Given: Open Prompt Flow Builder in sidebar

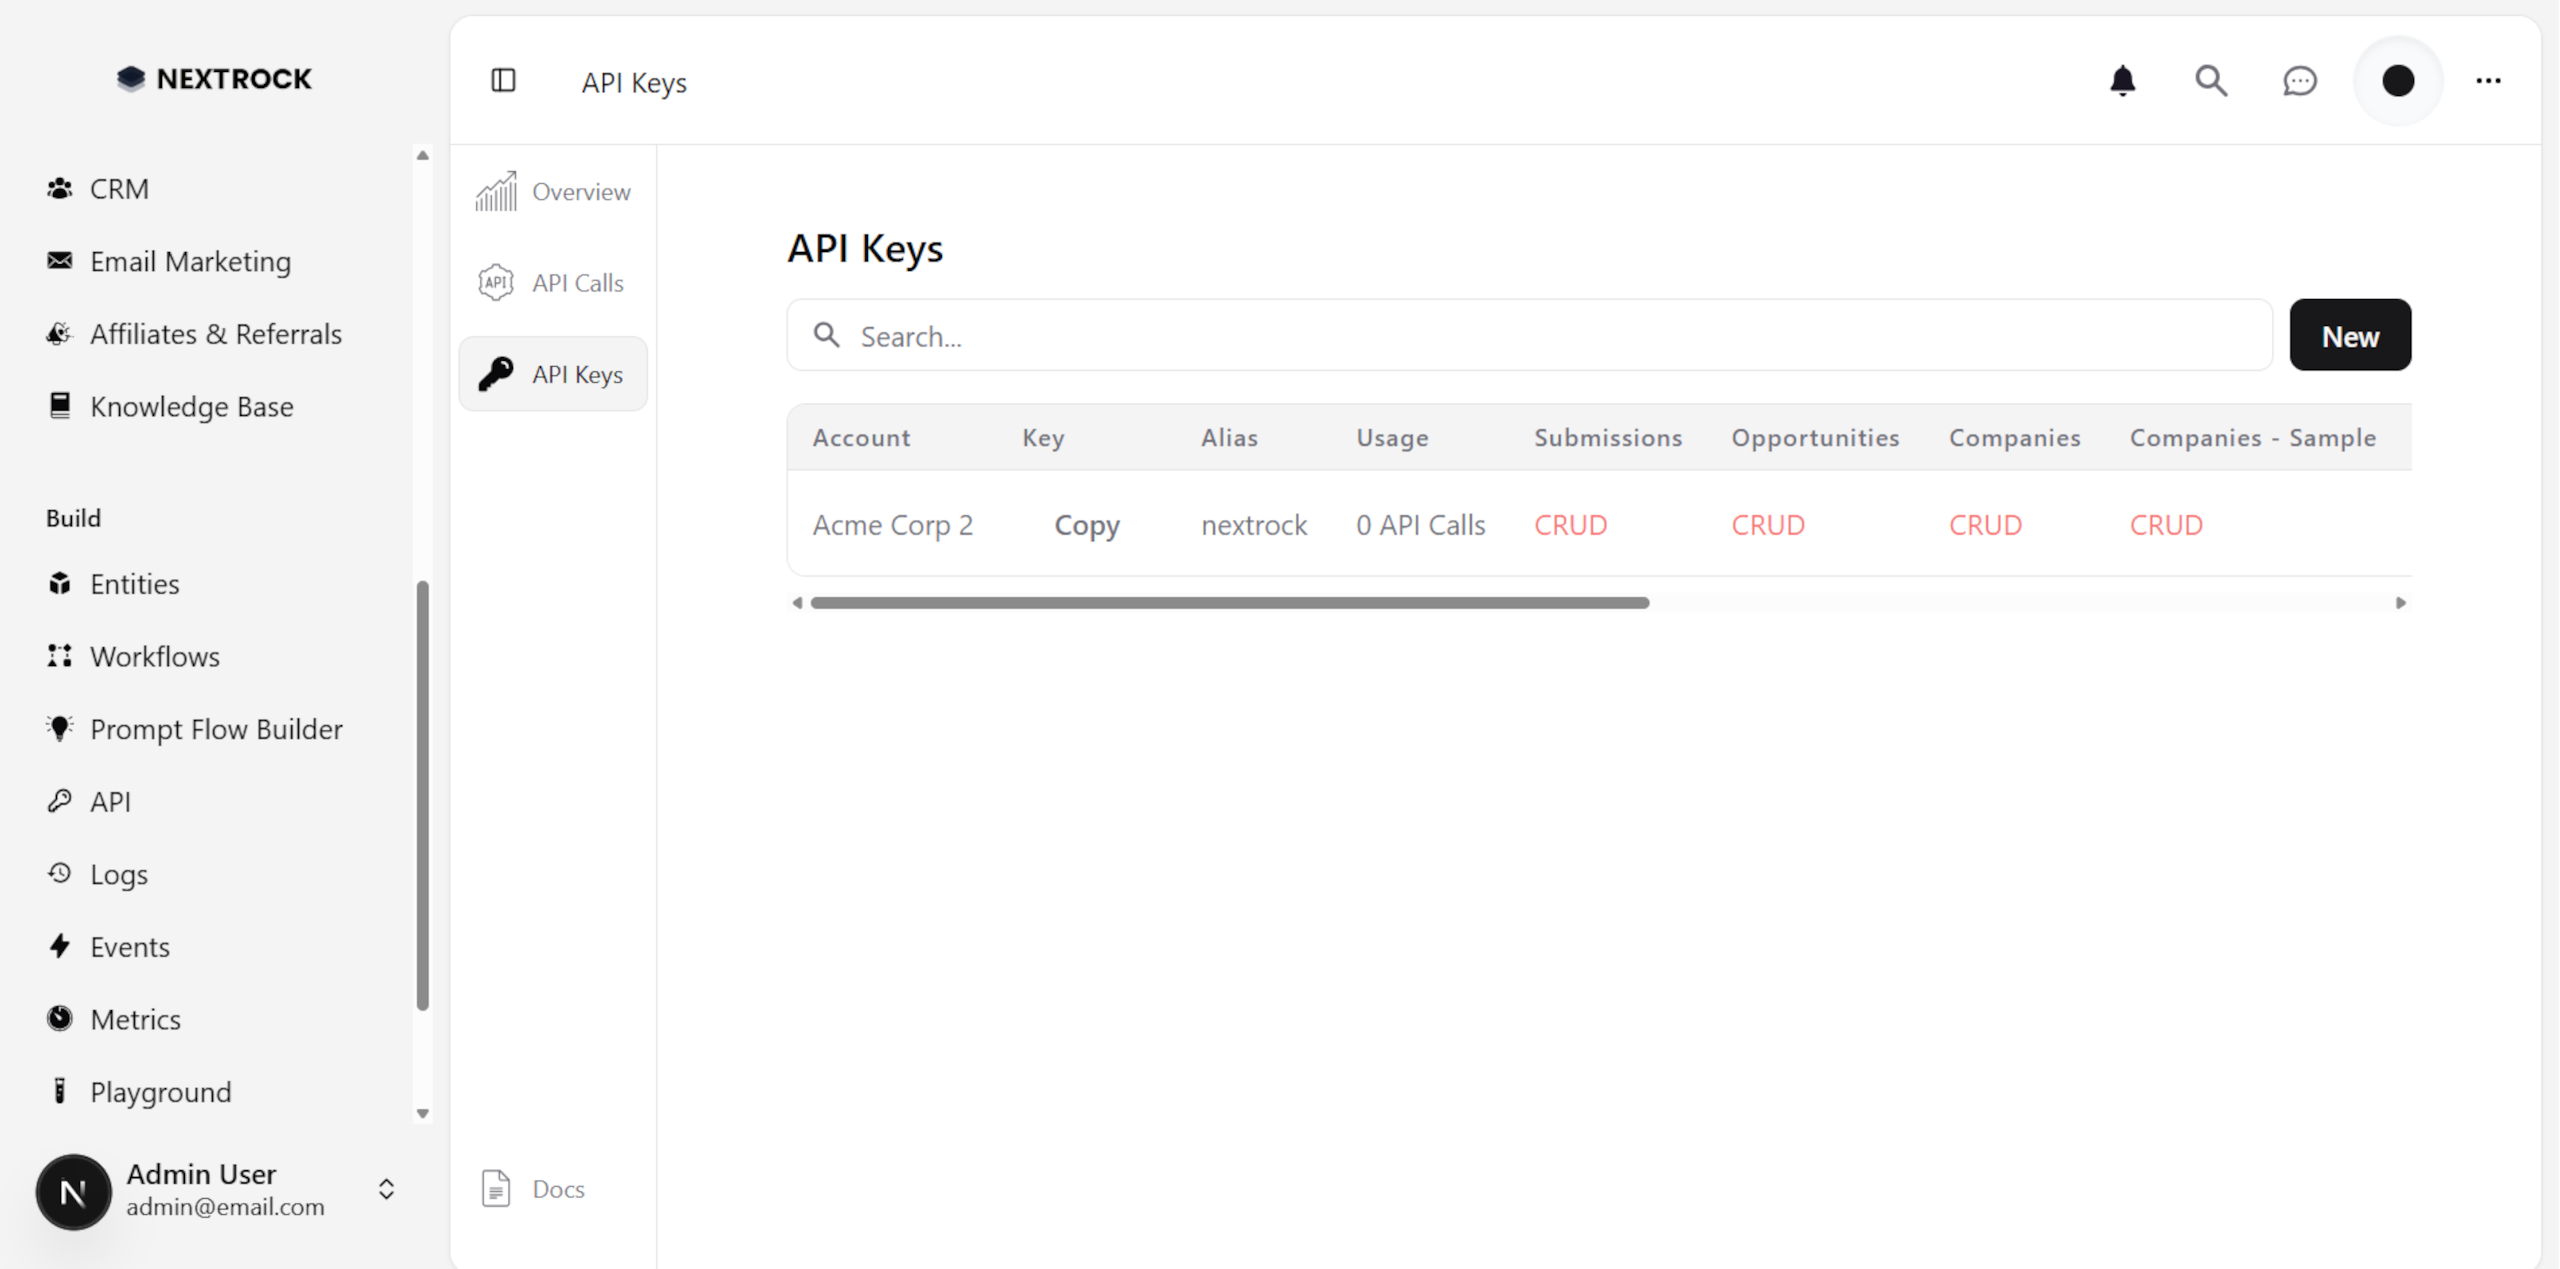Looking at the screenshot, I should pyautogui.click(x=216, y=729).
